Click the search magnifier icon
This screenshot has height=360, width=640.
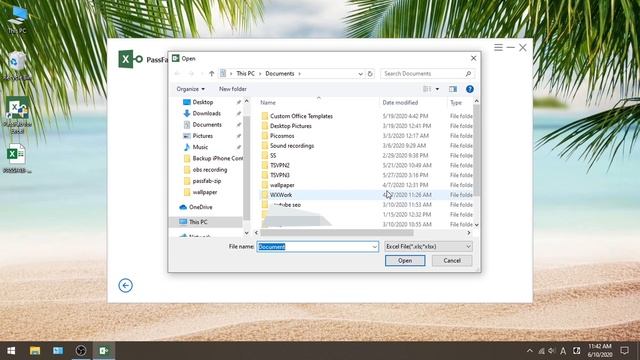(x=468, y=73)
